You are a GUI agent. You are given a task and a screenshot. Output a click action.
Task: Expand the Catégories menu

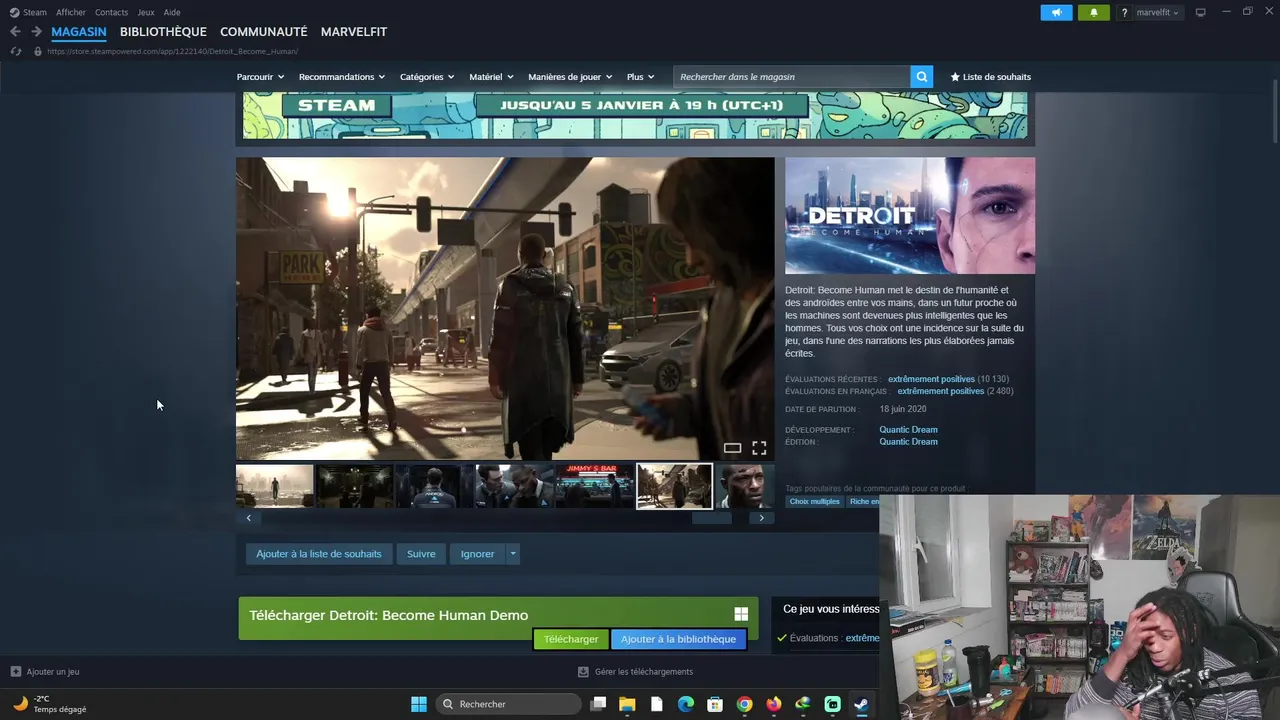coord(427,77)
